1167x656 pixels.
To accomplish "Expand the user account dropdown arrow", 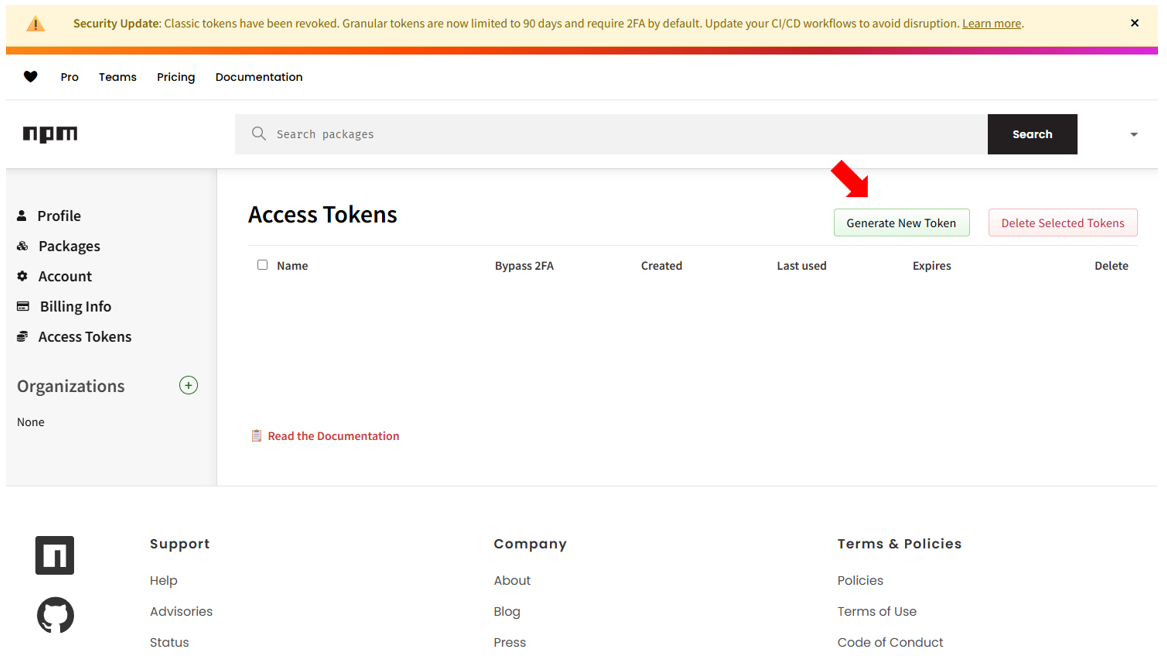I will pos(1133,135).
